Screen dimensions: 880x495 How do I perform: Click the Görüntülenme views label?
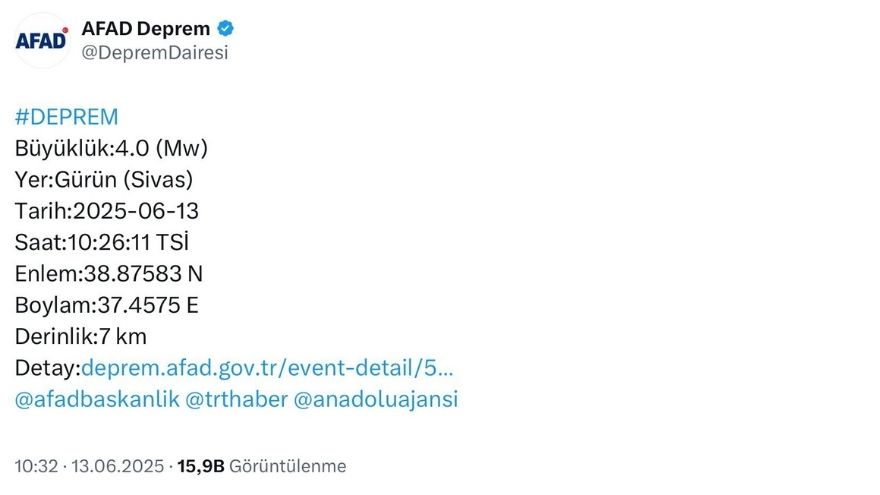click(x=288, y=466)
